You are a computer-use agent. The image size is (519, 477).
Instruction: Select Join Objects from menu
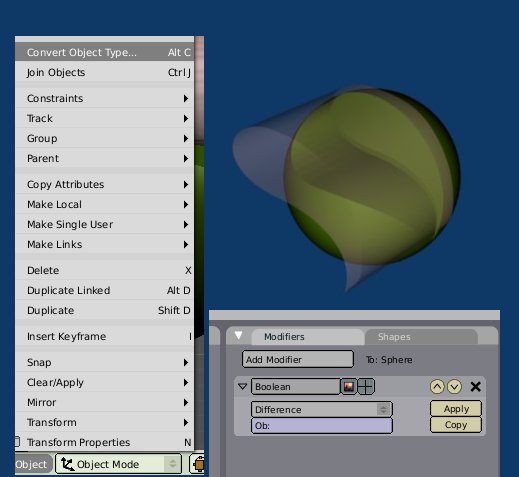click(105, 72)
